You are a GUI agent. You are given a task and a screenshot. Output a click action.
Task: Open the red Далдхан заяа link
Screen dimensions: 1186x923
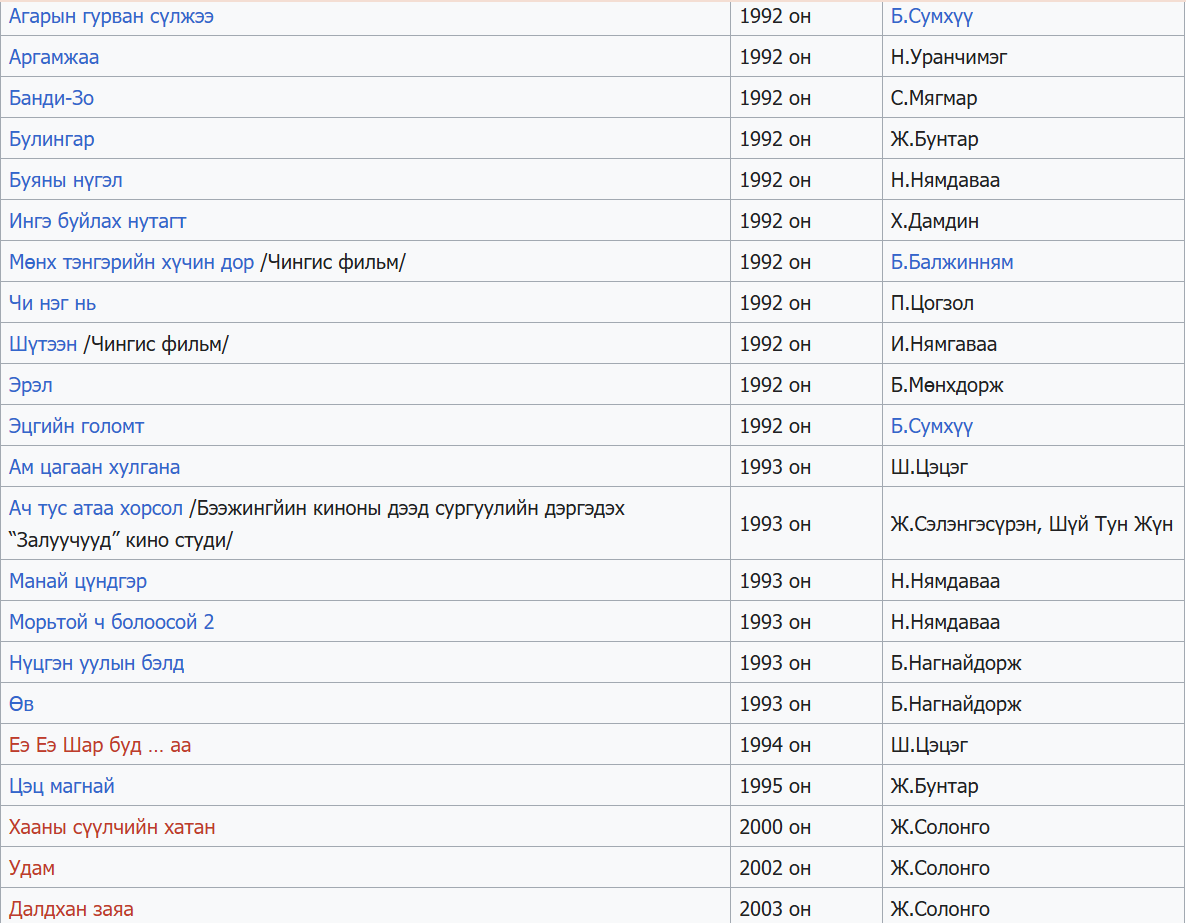[x=71, y=909]
